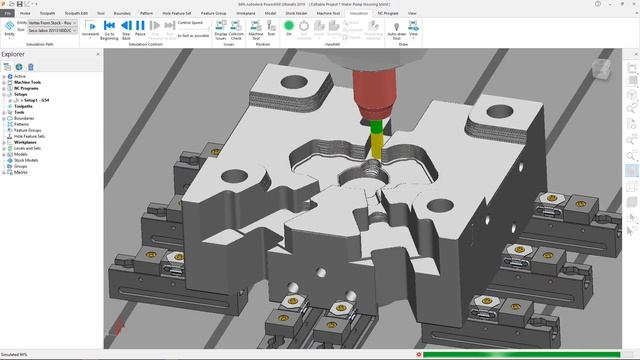This screenshot has height=360, width=640.
Task: Collapse the ribbon with the chevron arrow
Action: pos(636,13)
